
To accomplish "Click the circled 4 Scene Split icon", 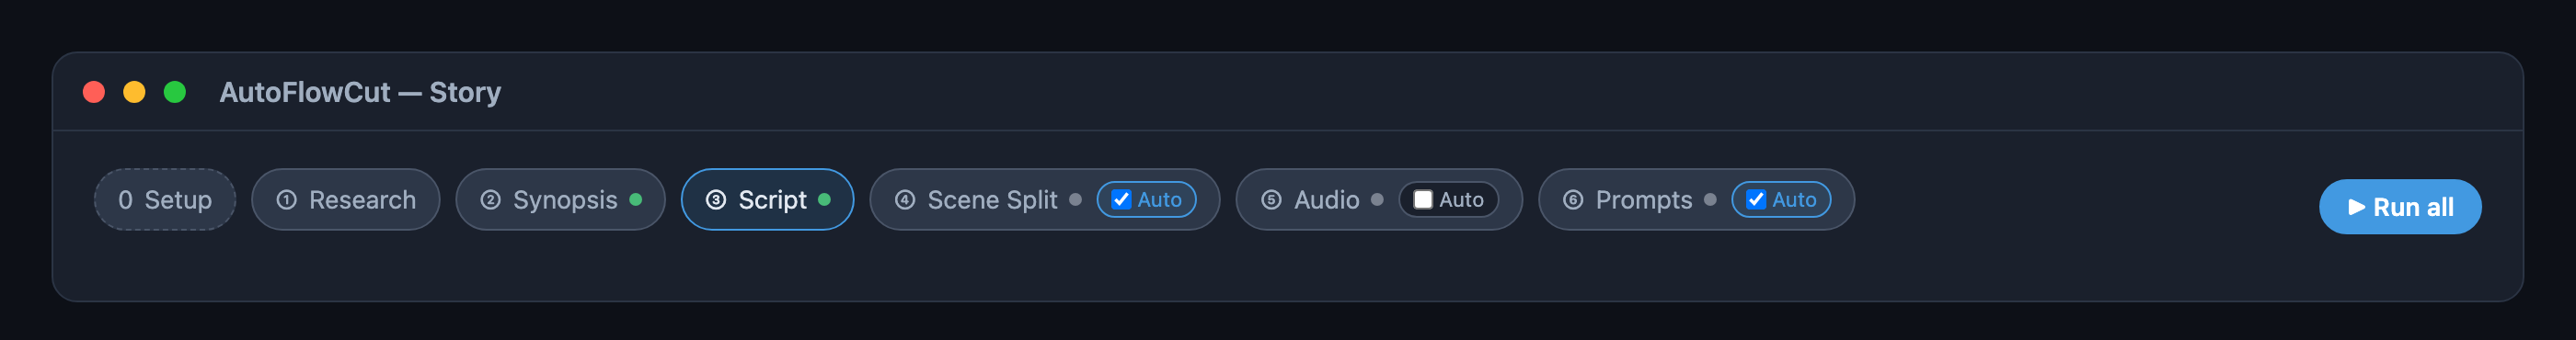I will [905, 200].
